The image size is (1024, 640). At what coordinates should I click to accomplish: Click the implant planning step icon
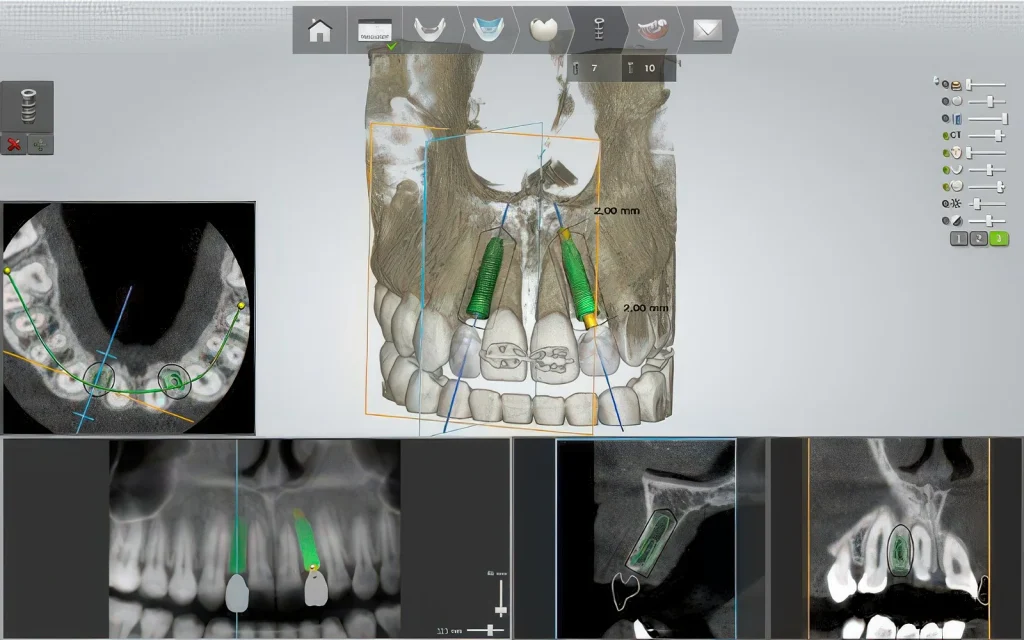597,30
